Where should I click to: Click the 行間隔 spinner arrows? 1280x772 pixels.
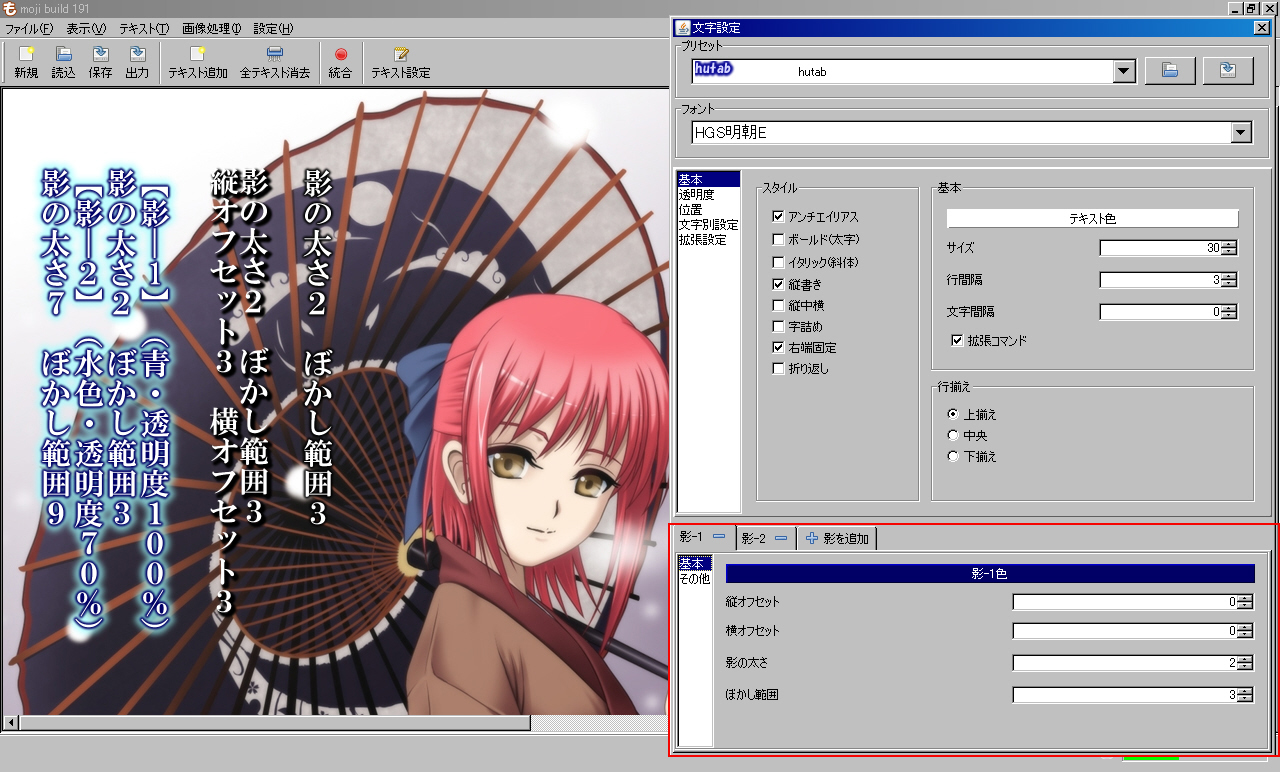1230,280
